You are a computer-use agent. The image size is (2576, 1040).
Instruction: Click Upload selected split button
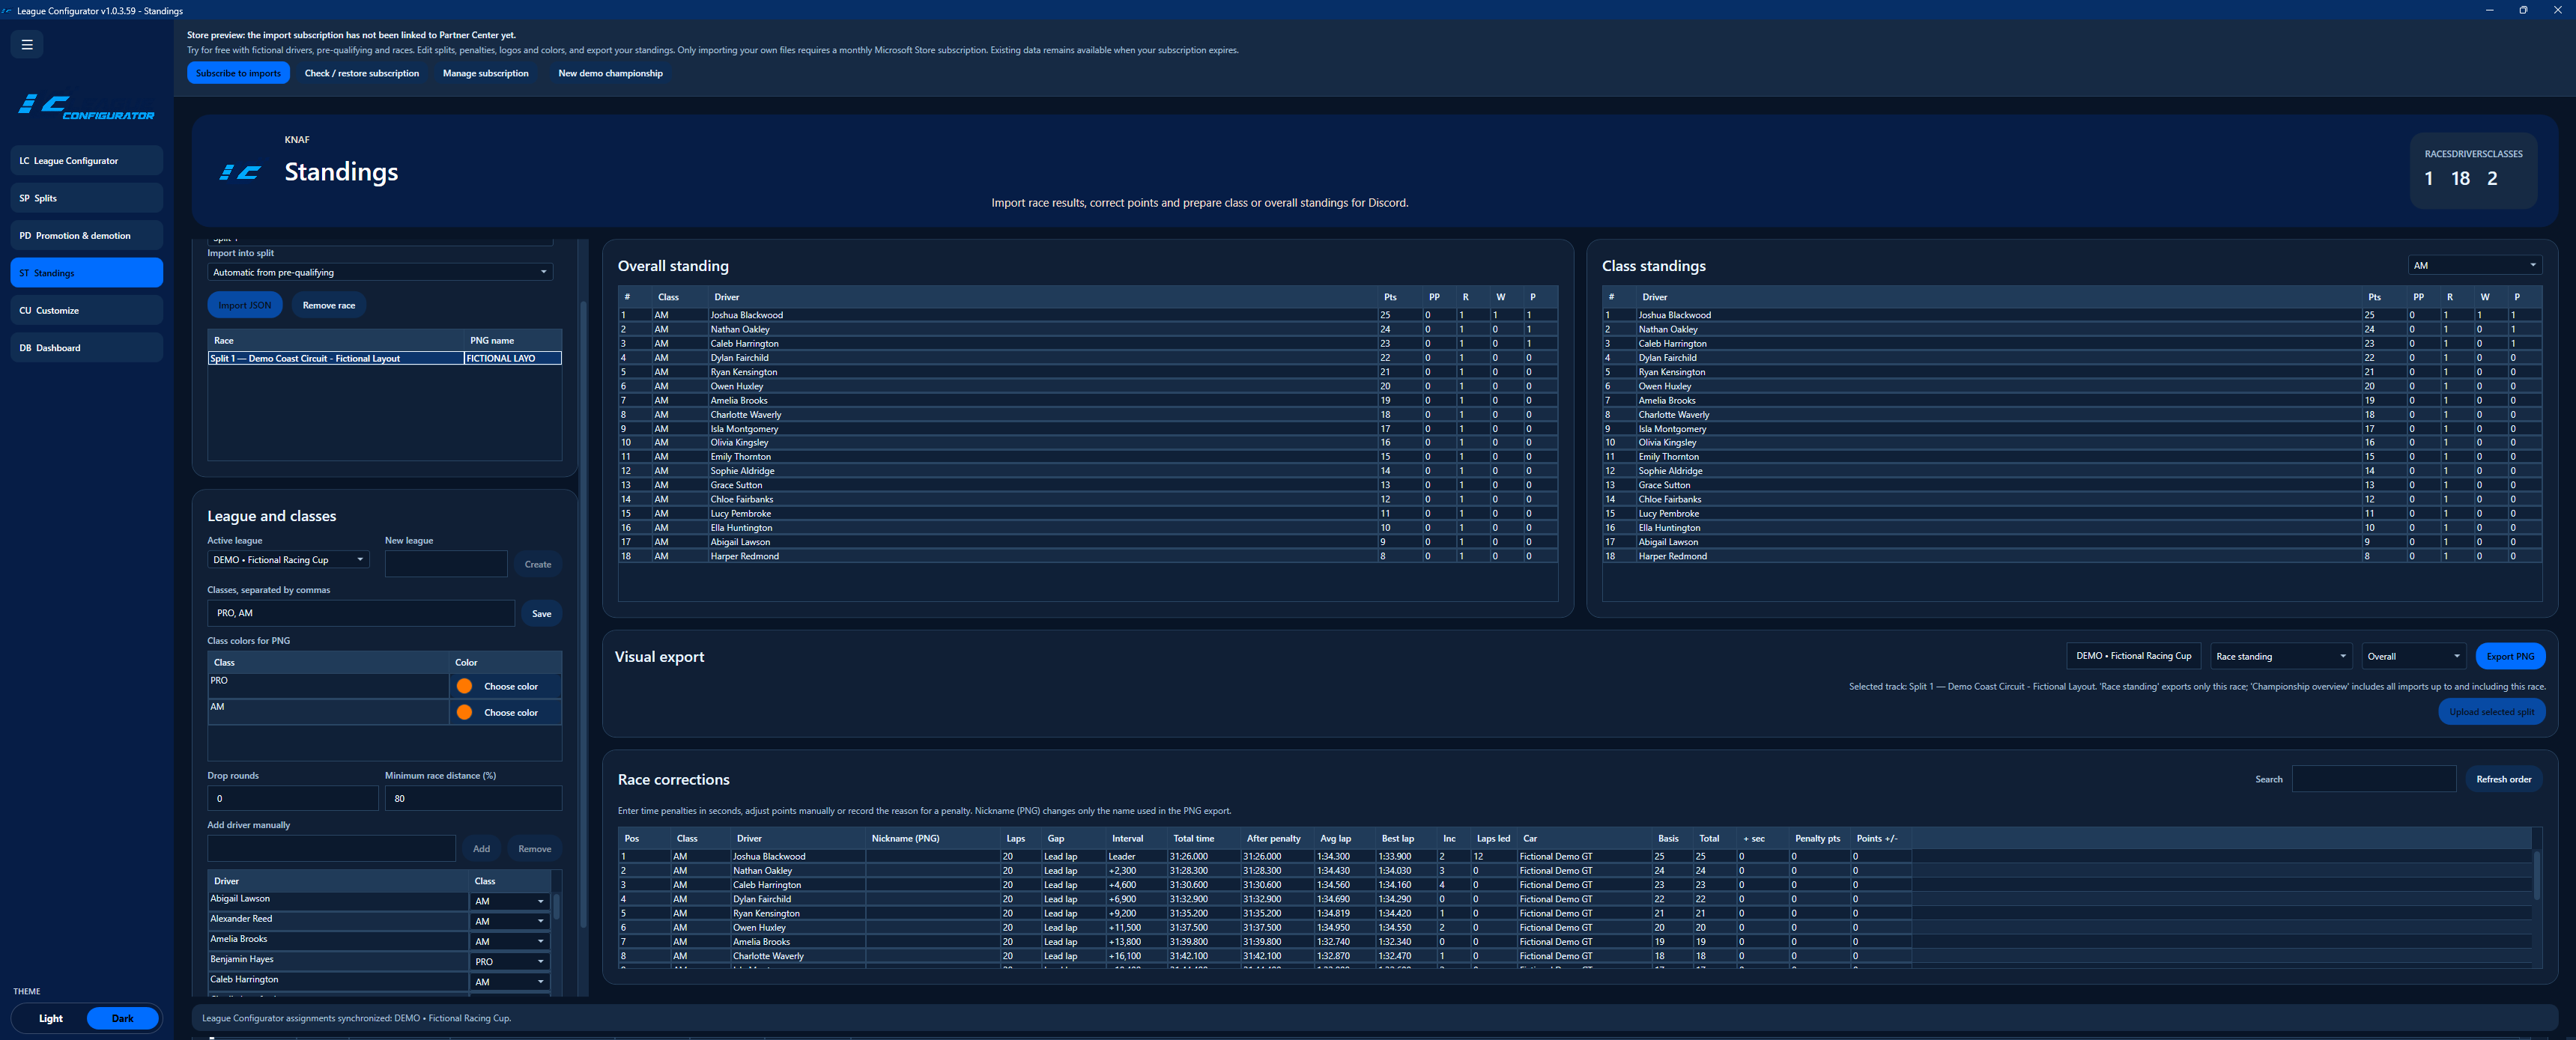click(x=2491, y=711)
